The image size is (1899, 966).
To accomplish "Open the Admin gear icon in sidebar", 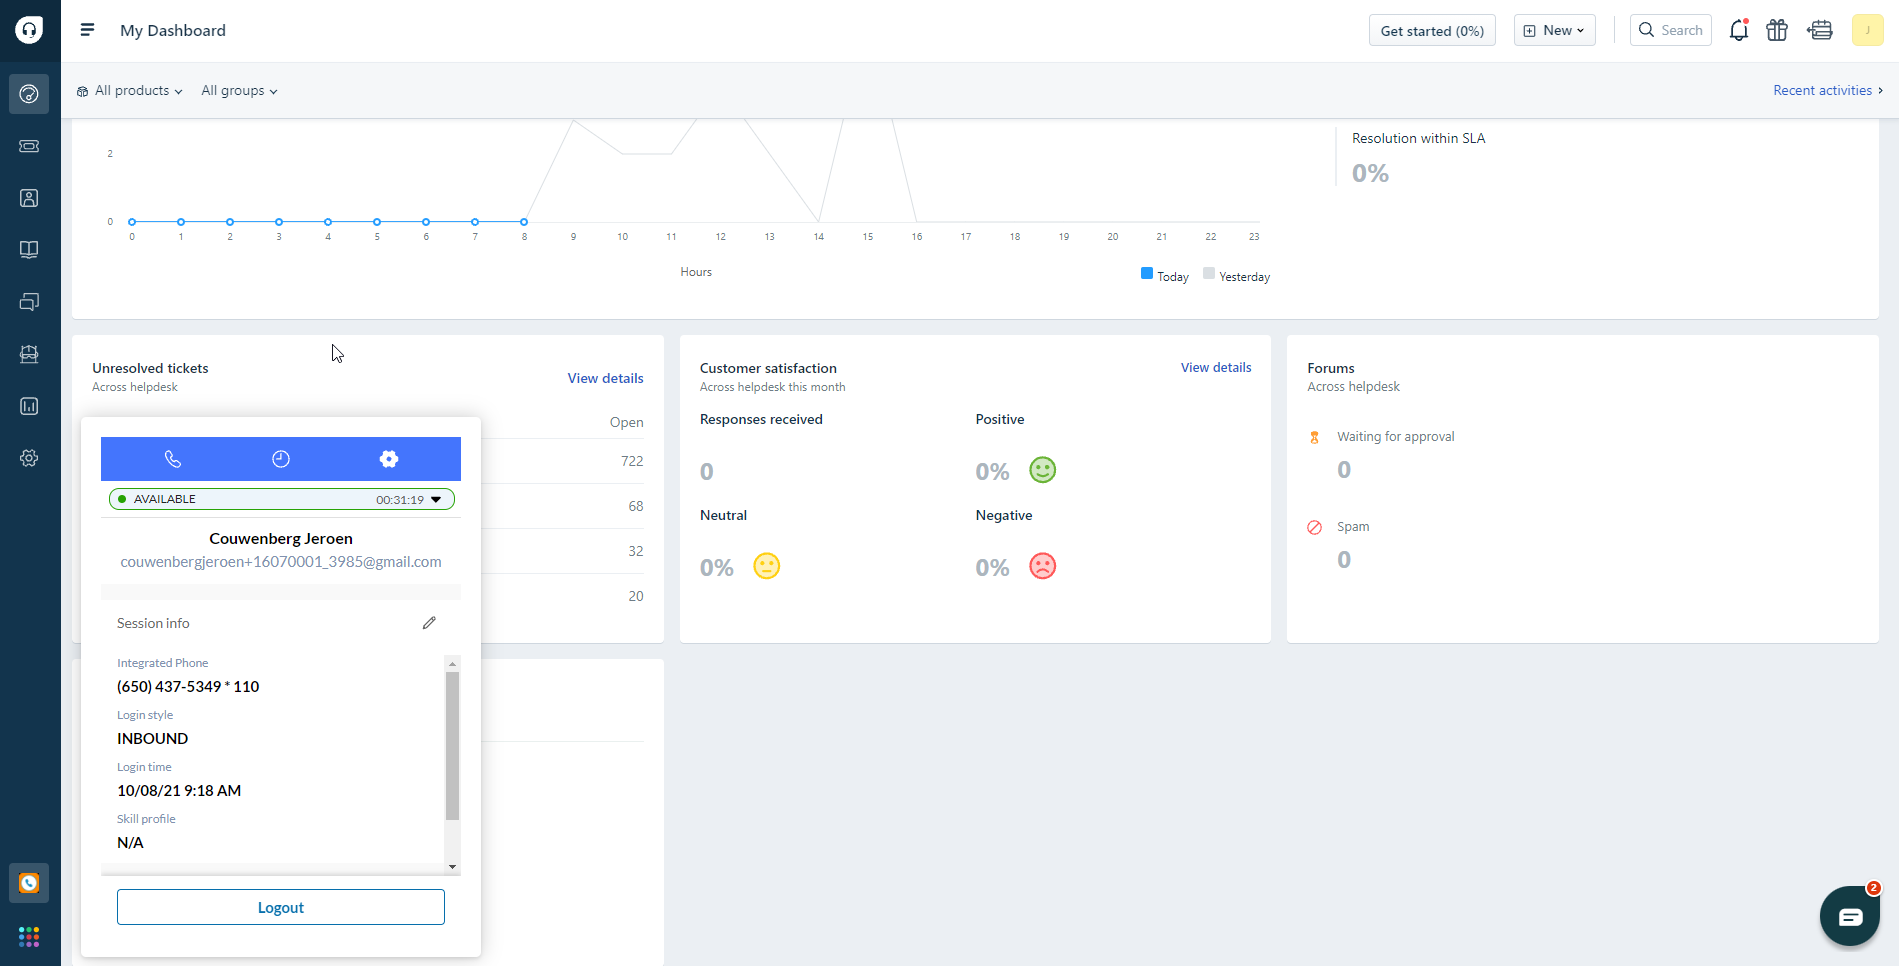I will tap(29, 458).
